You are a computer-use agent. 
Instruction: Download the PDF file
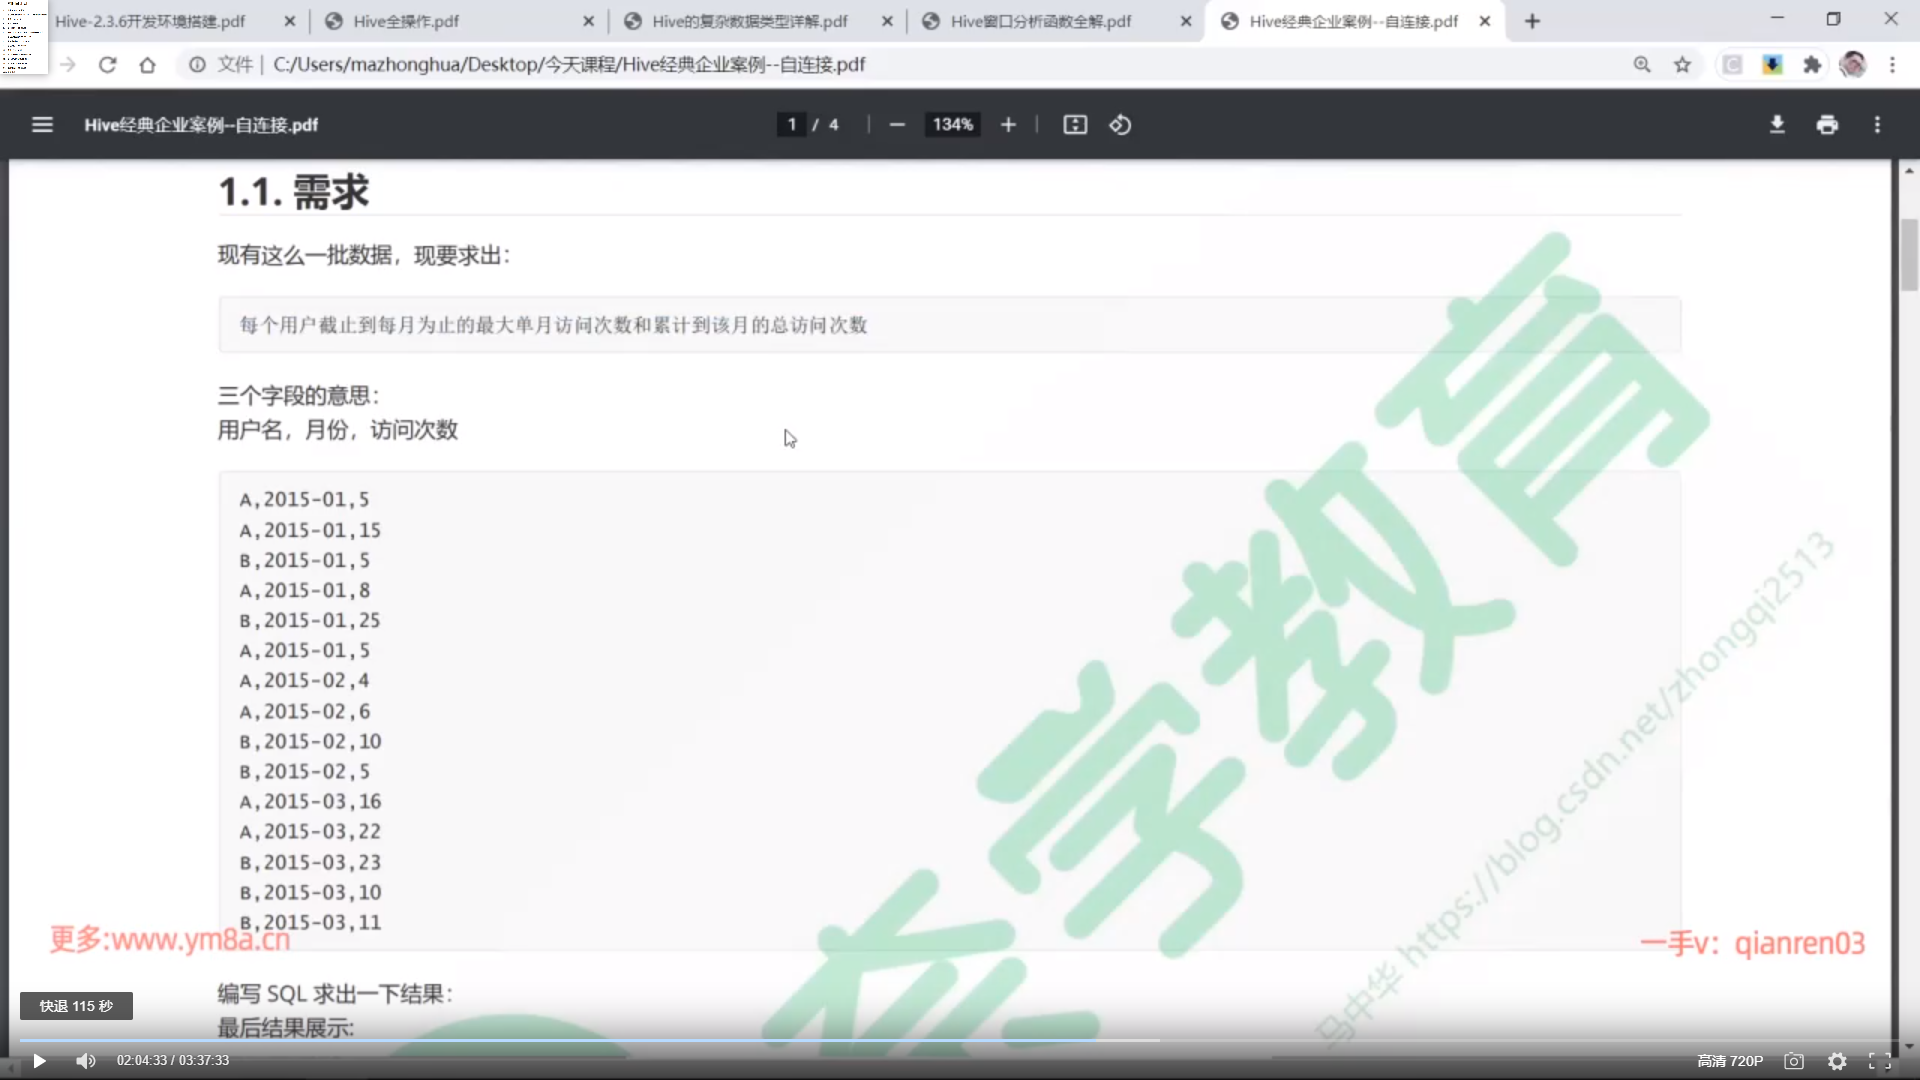point(1777,125)
